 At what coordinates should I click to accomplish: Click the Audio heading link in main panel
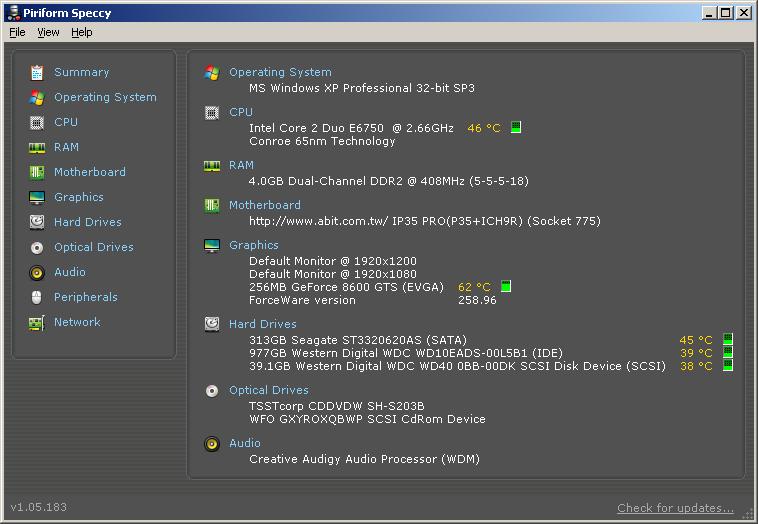click(245, 443)
